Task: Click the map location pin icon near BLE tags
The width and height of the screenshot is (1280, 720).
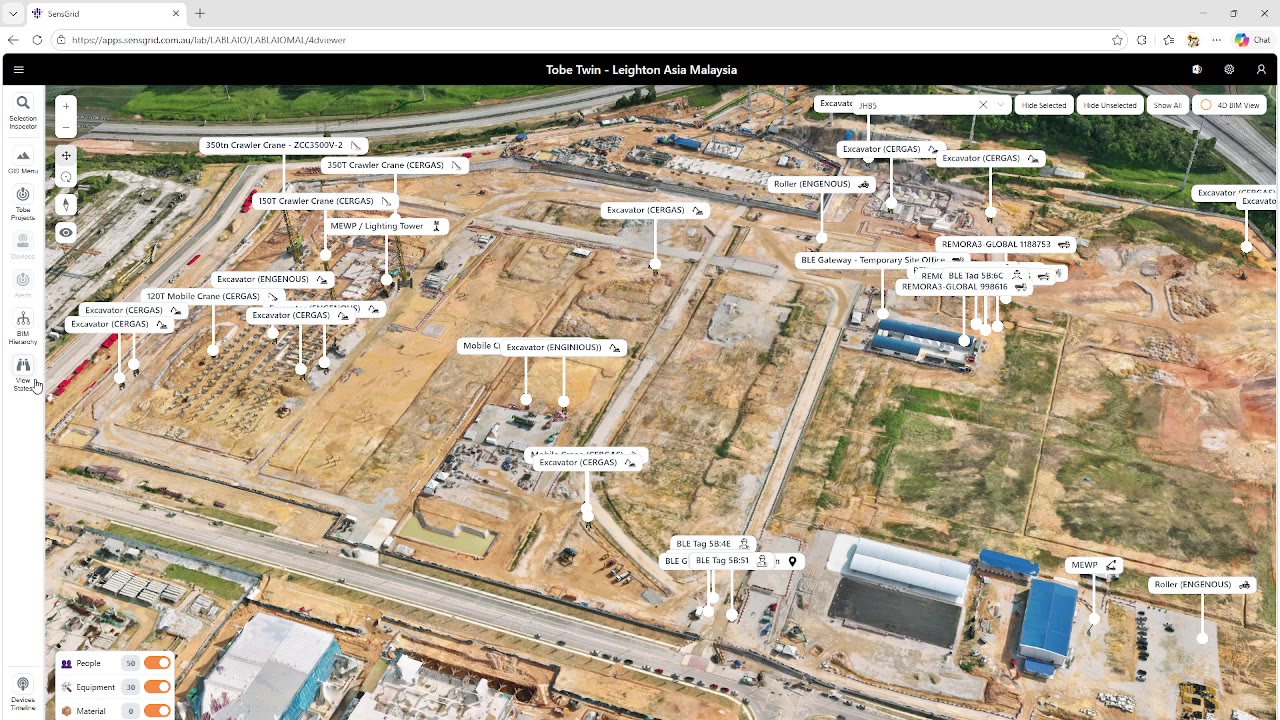Action: point(792,562)
